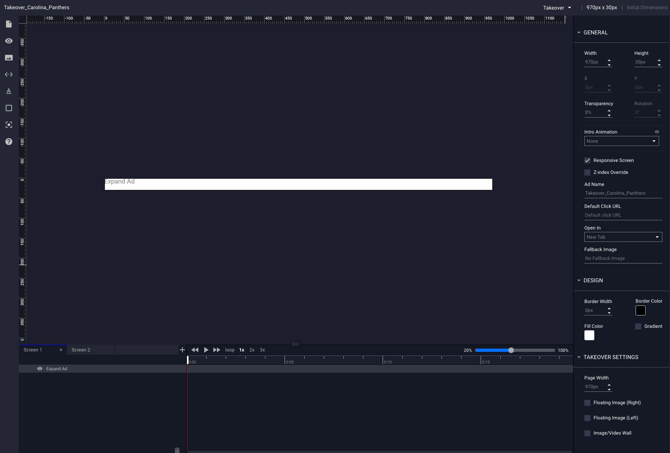Set playback speed to 2x
Screen dimensions: 670x453
[x=252, y=350]
